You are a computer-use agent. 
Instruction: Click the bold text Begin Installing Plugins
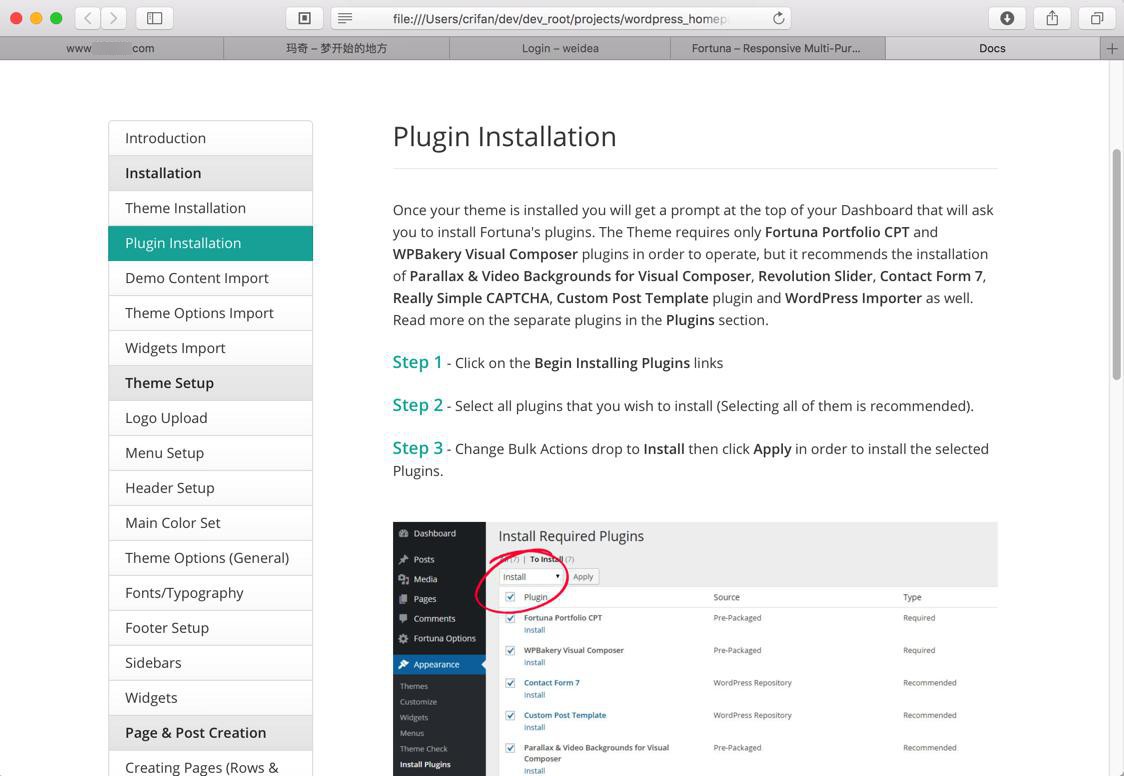pos(611,363)
